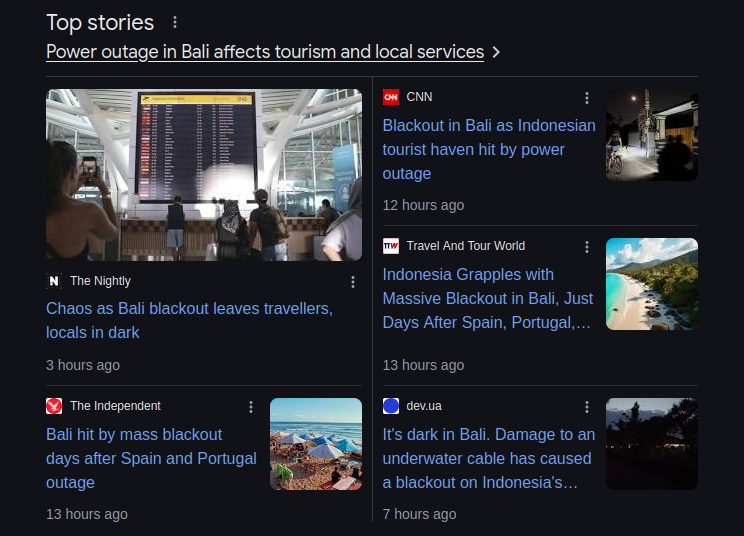Expand the Power outage in Bali chevron arrow
Screen dimensions: 744x536
(496, 52)
